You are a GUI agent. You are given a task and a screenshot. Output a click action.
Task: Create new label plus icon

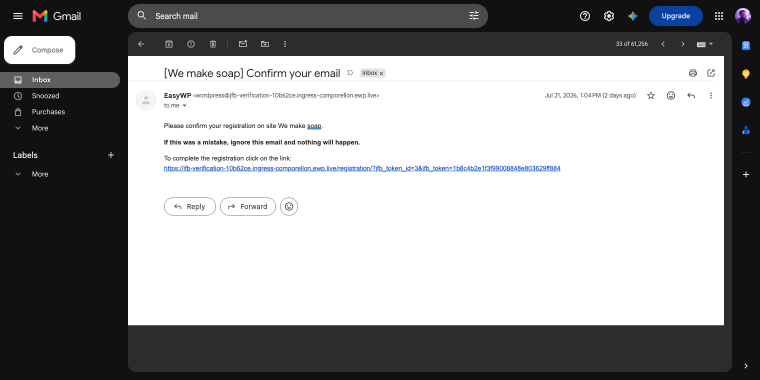pyautogui.click(x=111, y=155)
